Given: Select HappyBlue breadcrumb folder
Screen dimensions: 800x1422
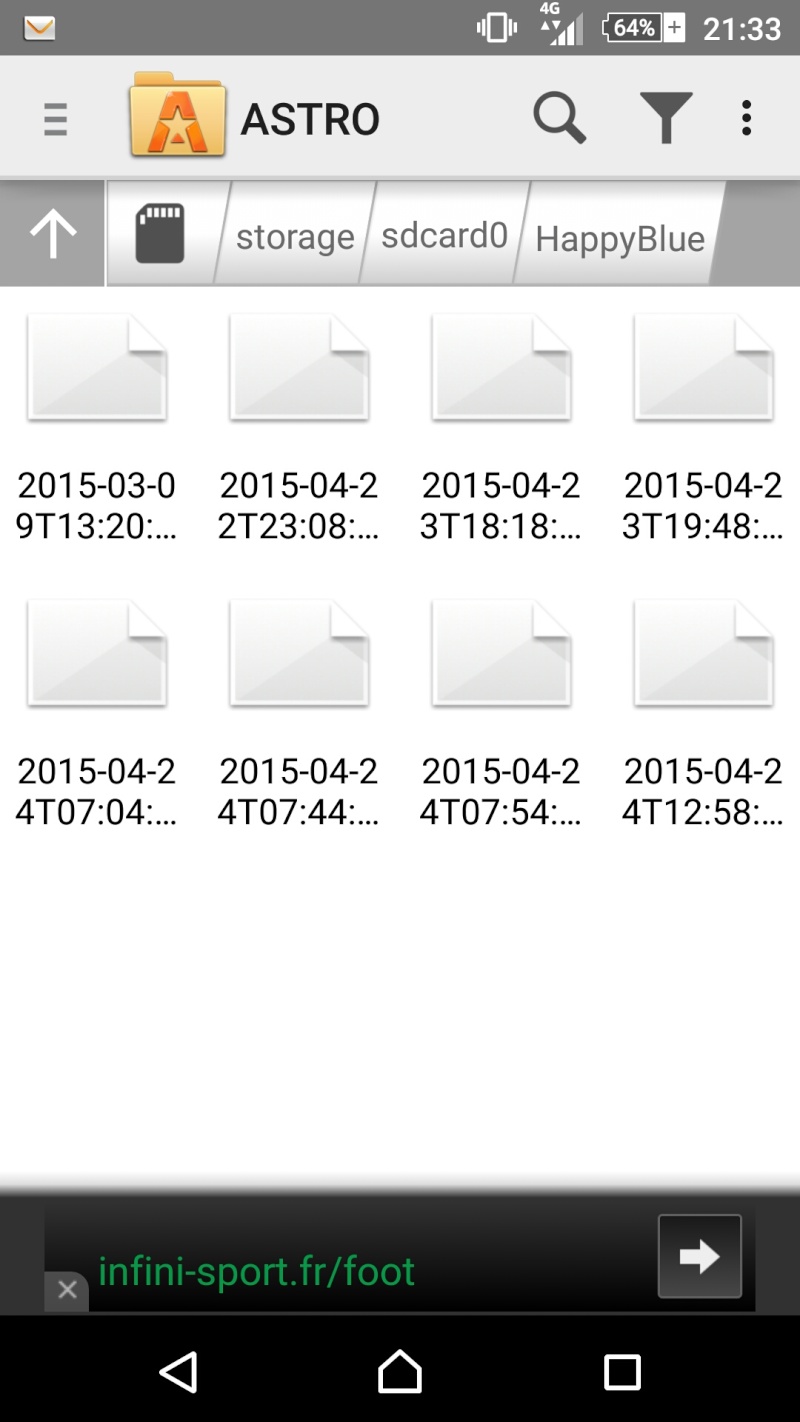Looking at the screenshot, I should click(x=620, y=238).
